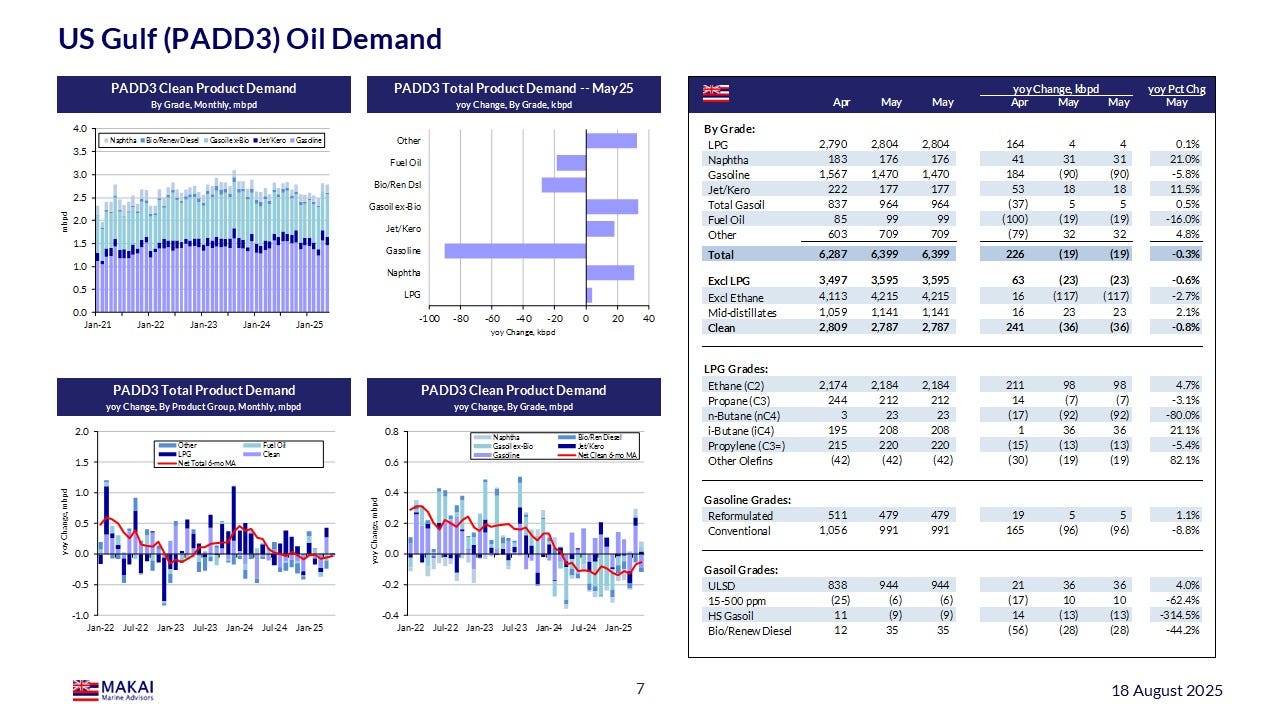Image resolution: width=1280 pixels, height=720 pixels.
Task: Click the 21.0% value in the Naphtha row
Action: coord(1183,159)
